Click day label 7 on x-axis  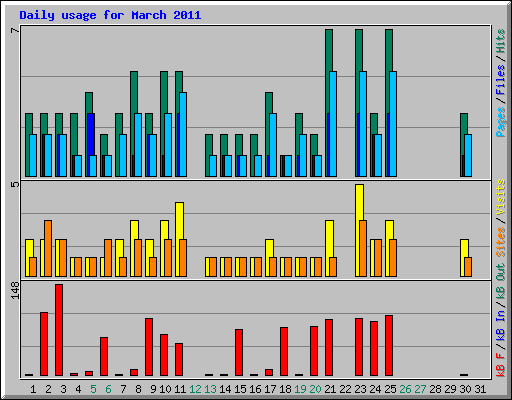click(x=123, y=389)
